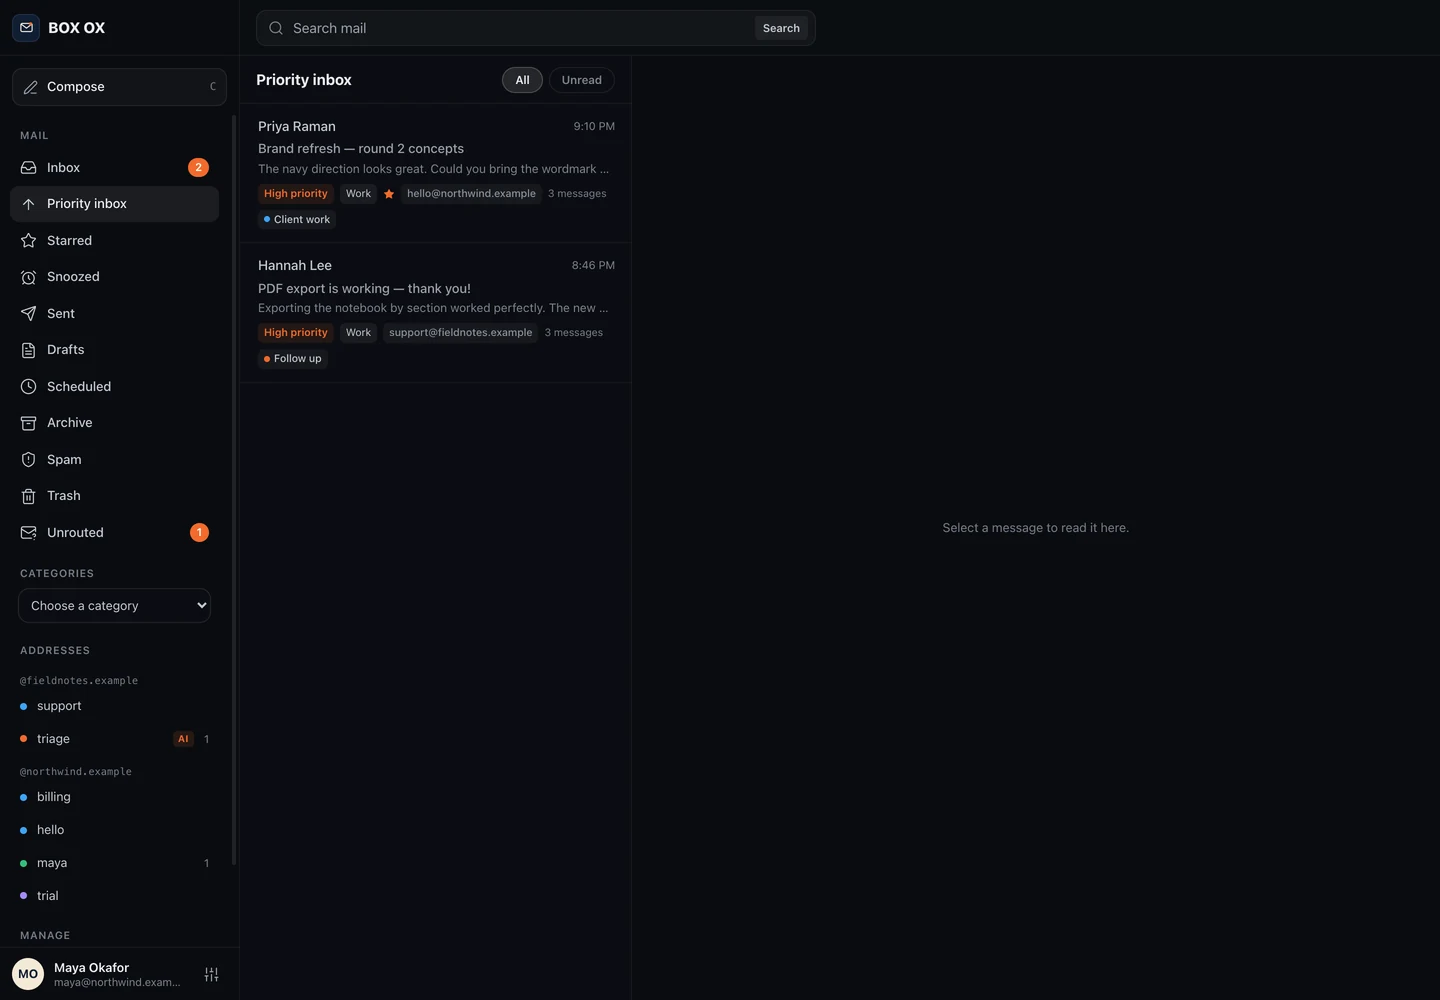Select the Priority inbox sidebar item
This screenshot has height=1000, width=1440.
pyautogui.click(x=115, y=204)
